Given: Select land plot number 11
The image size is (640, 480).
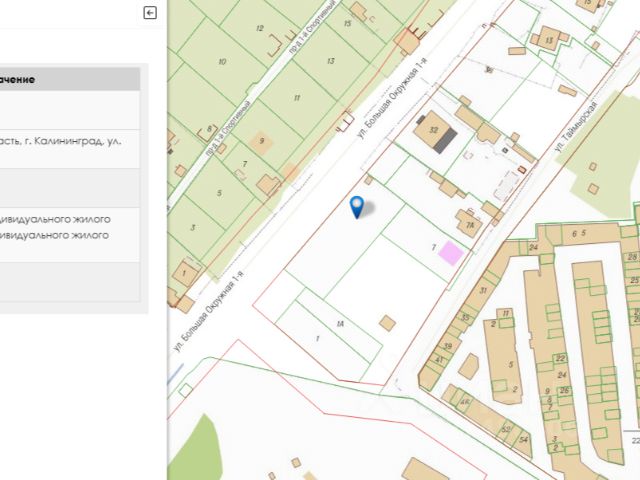Looking at the screenshot, I should [297, 98].
